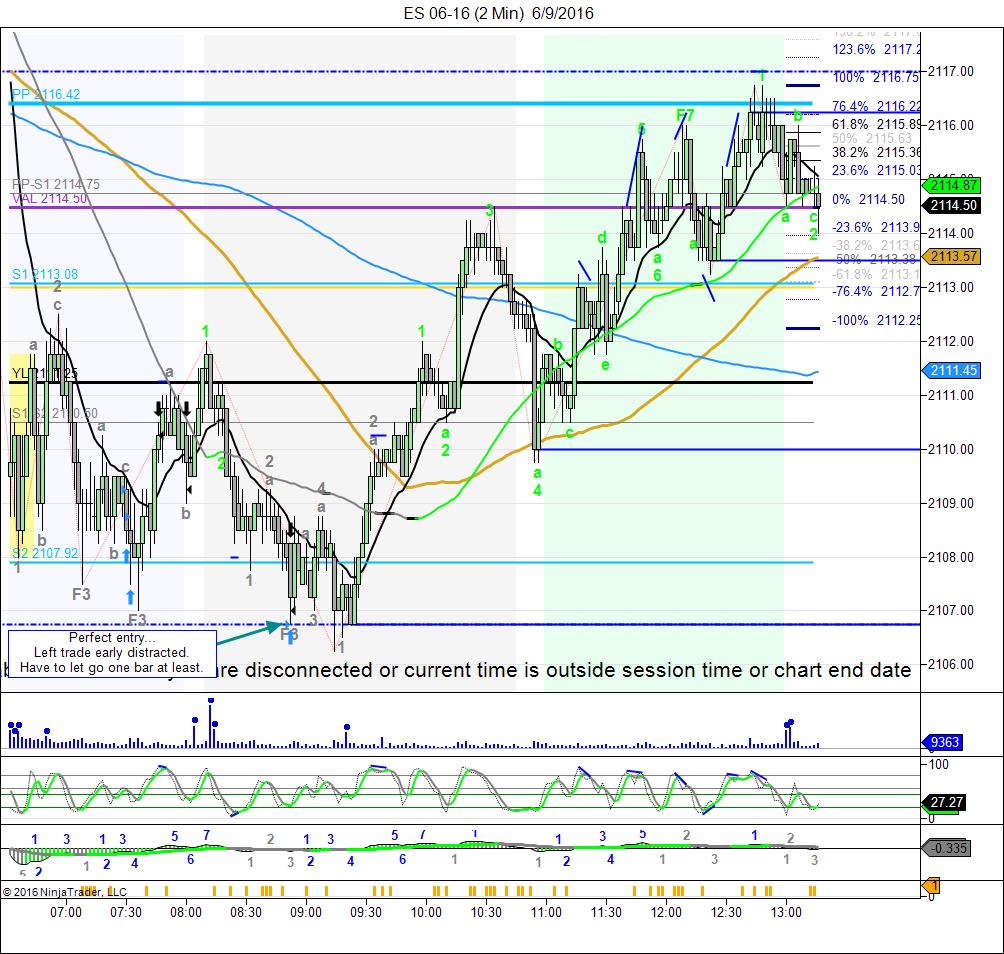This screenshot has height=954, width=1004.
Task: Click the 27.27 stochastic value marker
Action: coord(944,802)
